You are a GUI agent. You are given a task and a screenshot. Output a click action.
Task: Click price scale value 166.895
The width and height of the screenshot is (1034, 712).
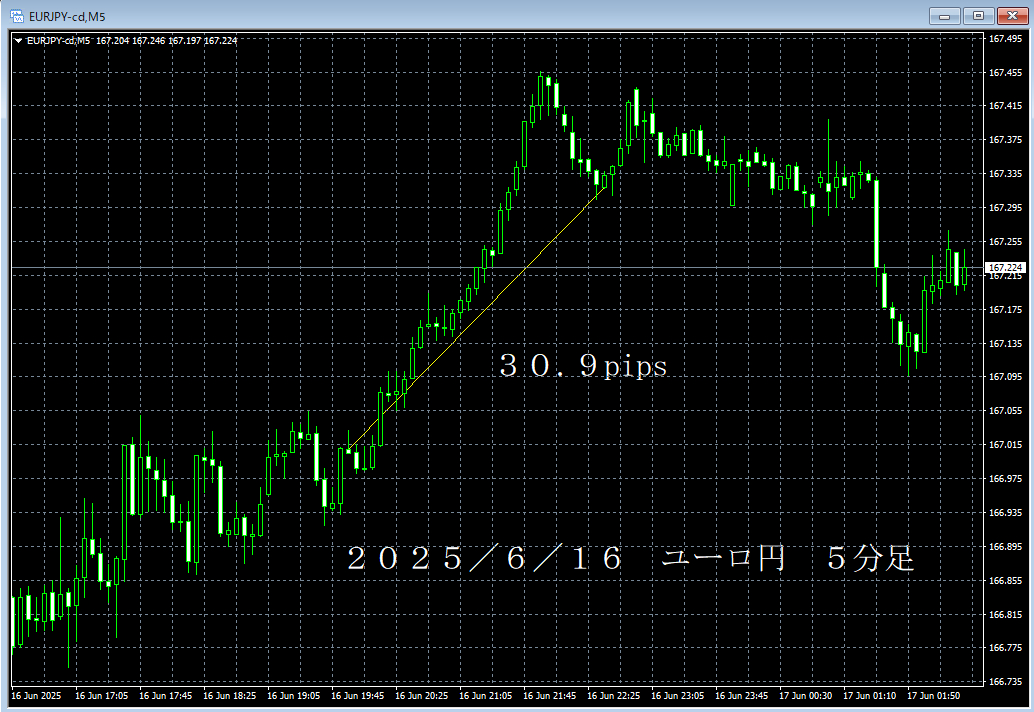click(x=1005, y=547)
